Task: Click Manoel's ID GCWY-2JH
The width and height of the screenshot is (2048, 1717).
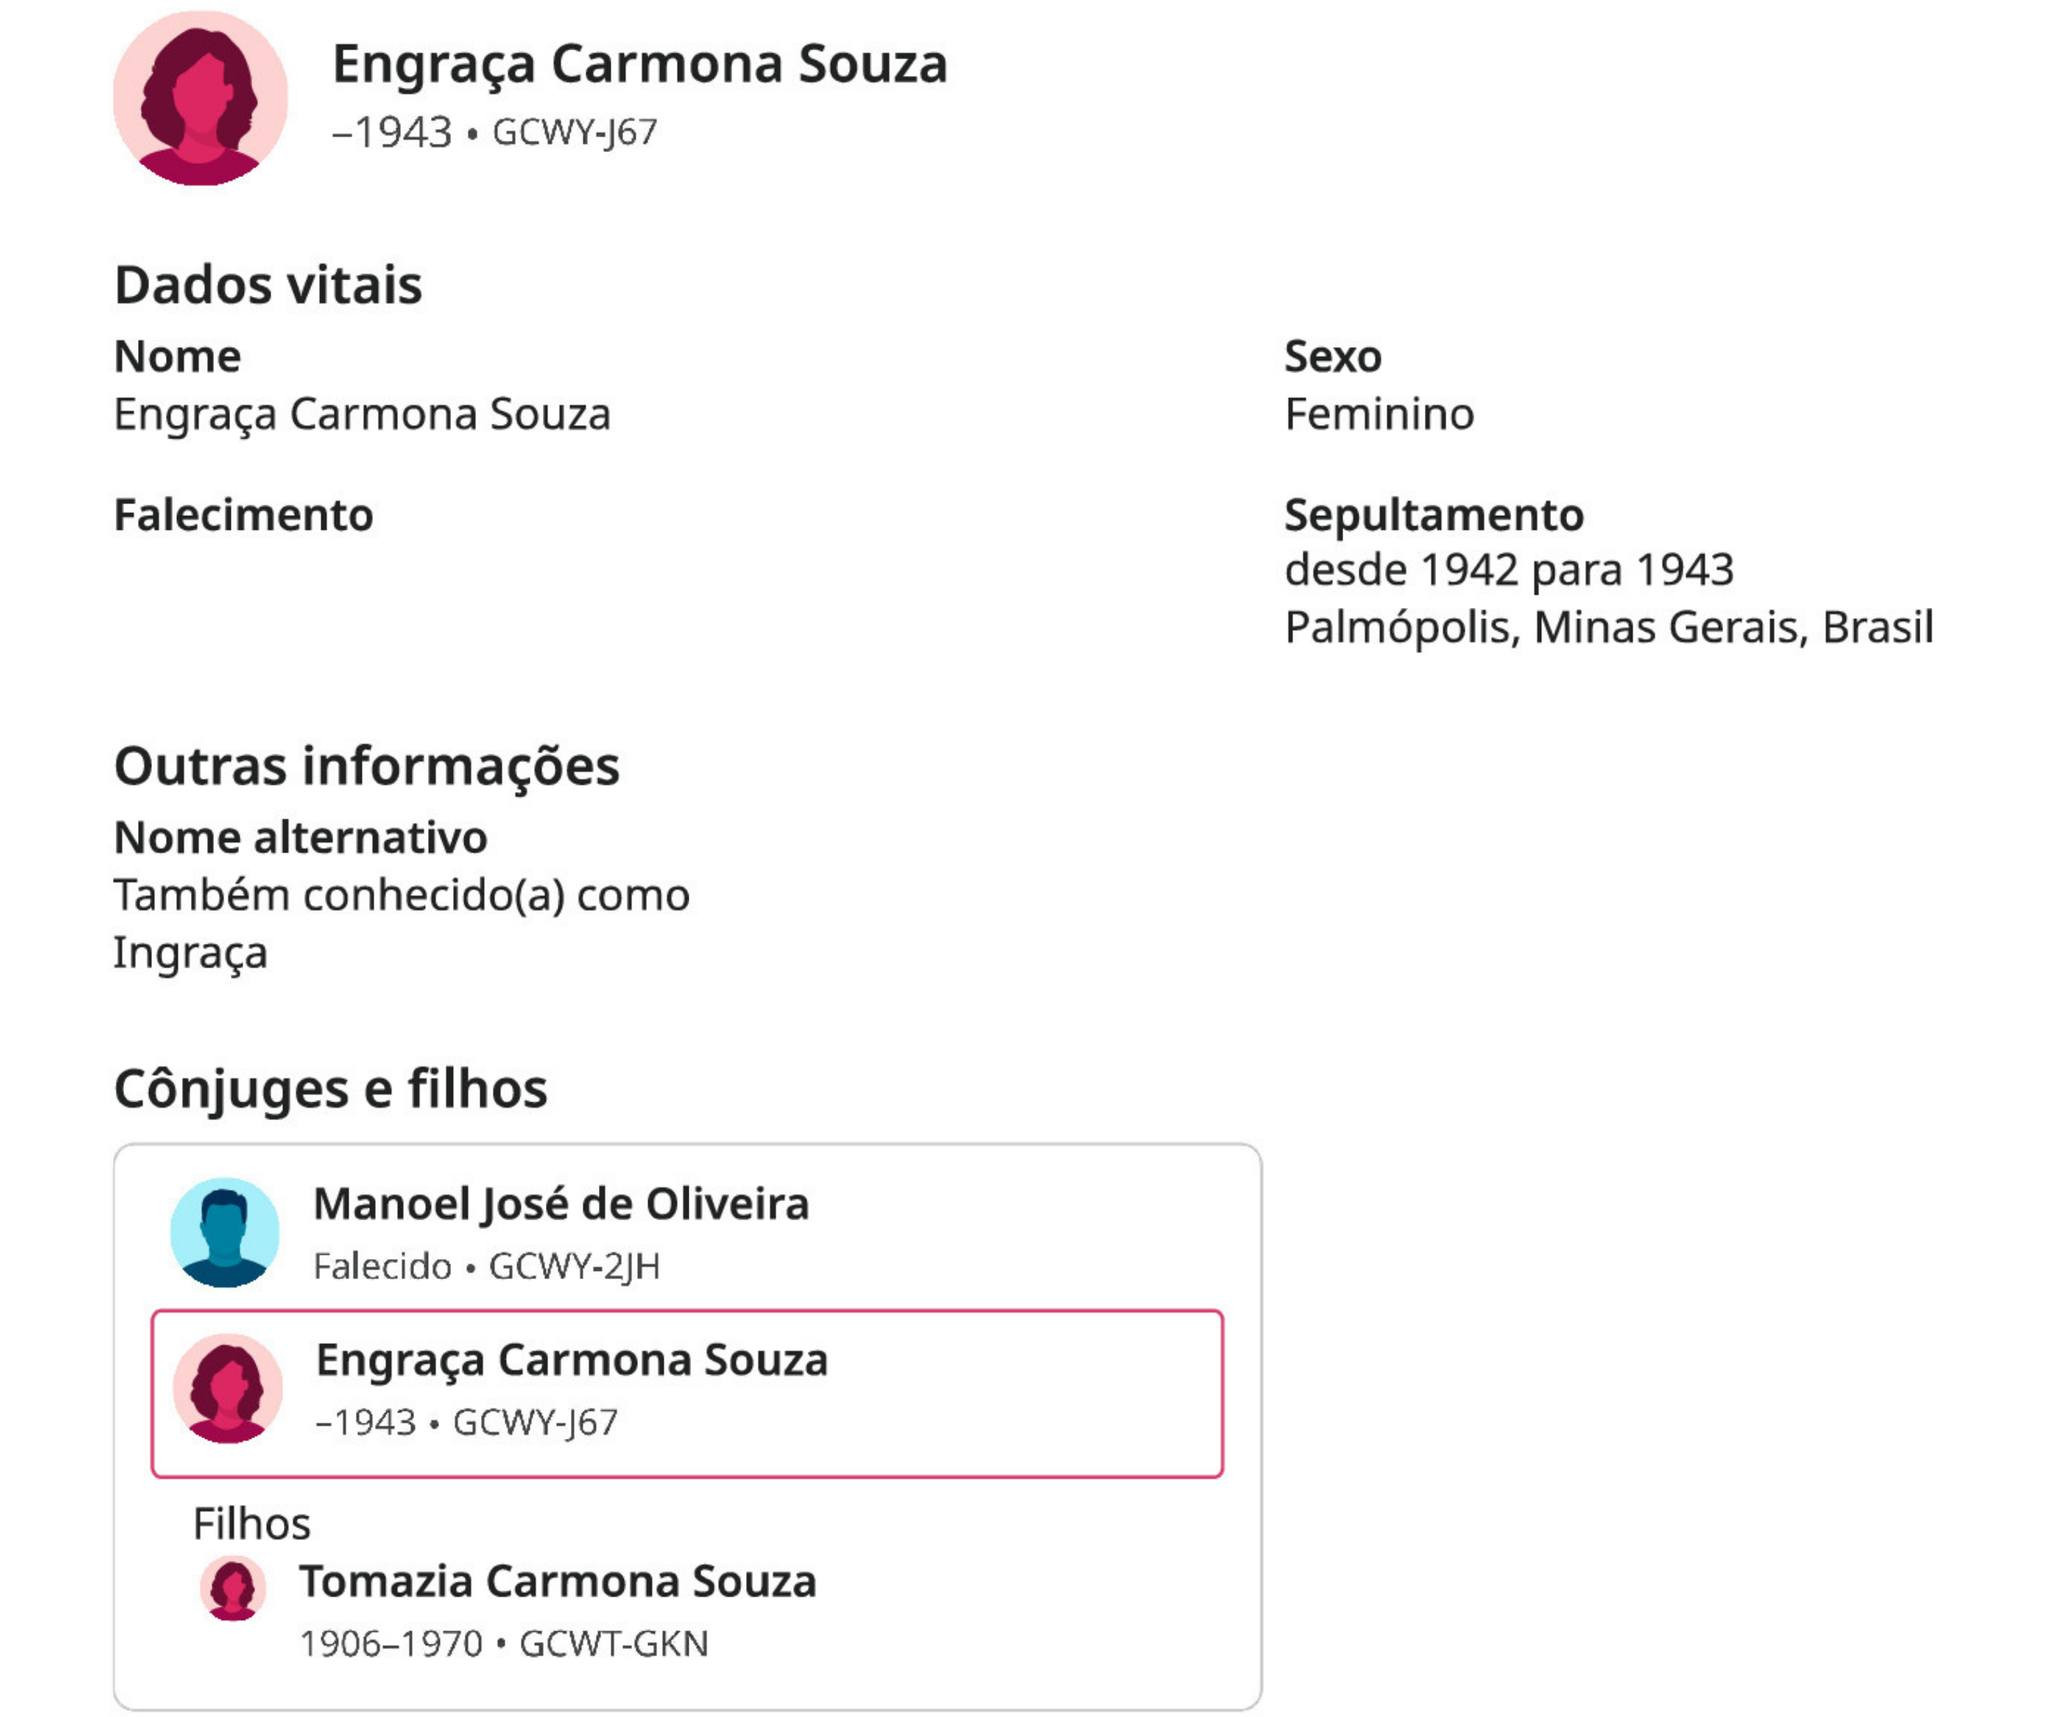Action: click(574, 1267)
